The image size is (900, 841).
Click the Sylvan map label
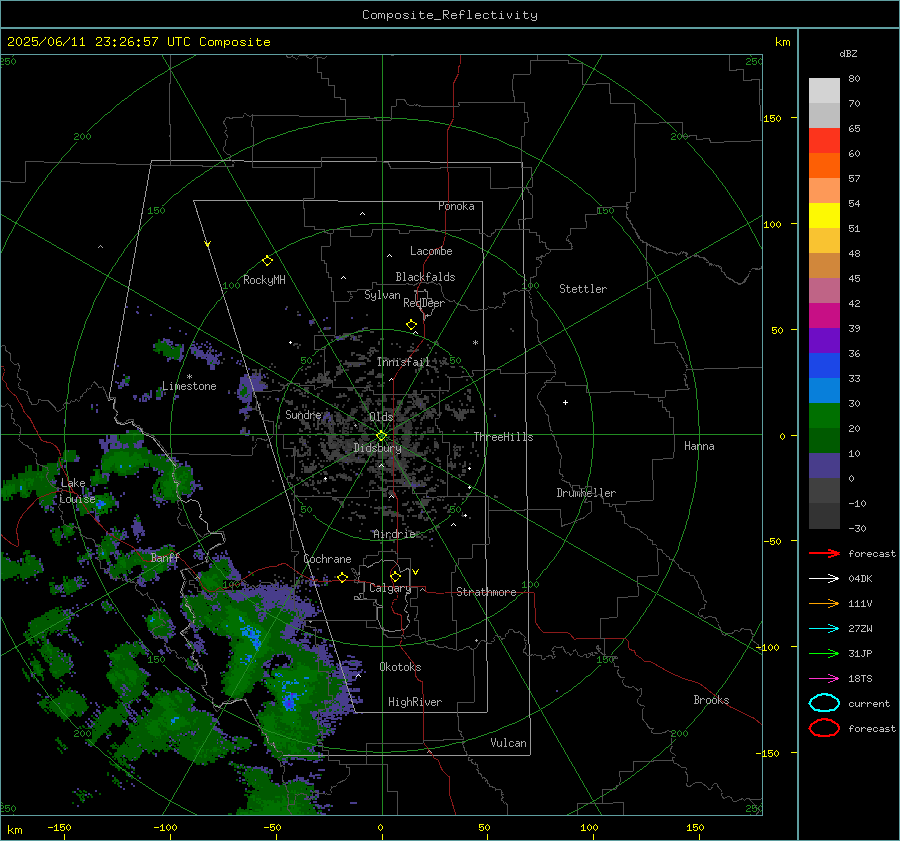382,295
